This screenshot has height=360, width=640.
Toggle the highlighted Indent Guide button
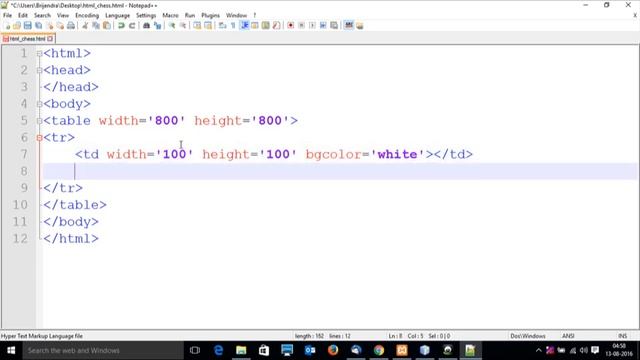coord(244,25)
